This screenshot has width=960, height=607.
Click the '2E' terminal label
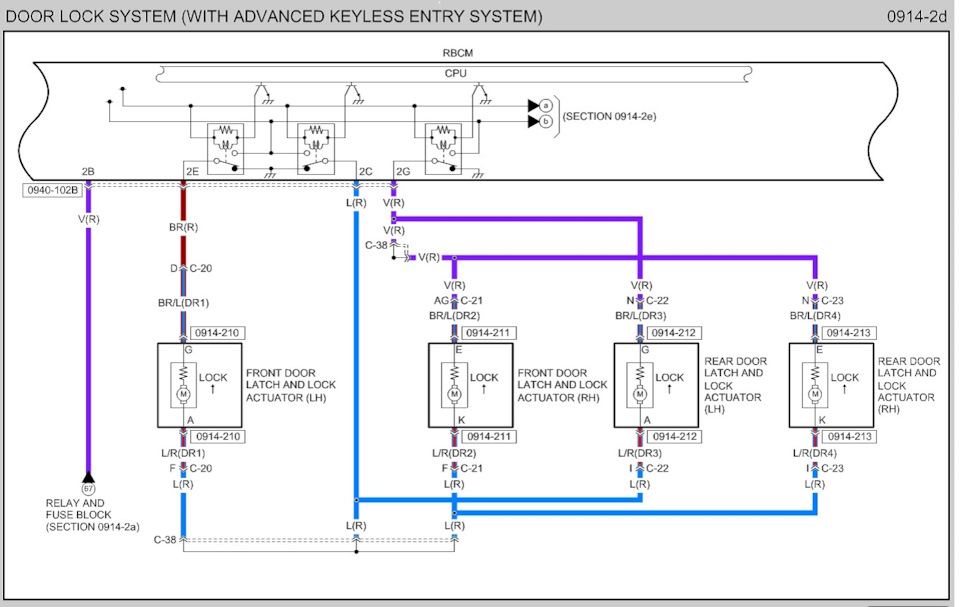(192, 172)
